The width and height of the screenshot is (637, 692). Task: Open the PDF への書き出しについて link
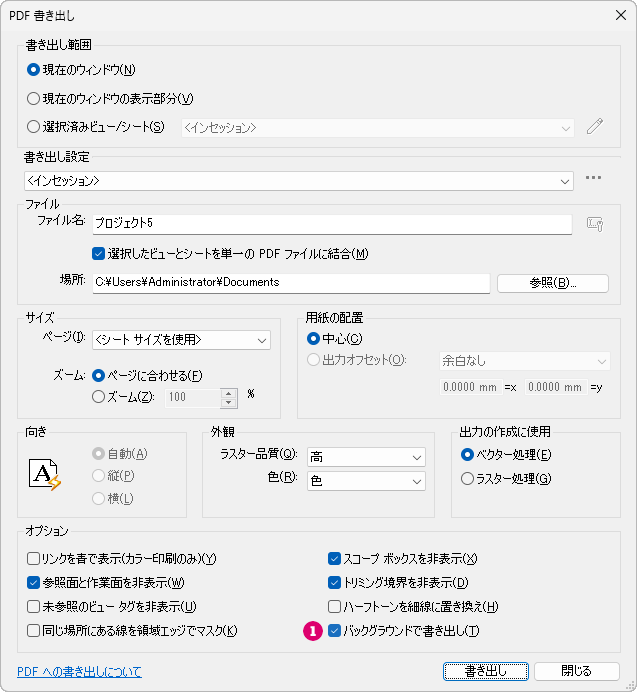(79, 672)
